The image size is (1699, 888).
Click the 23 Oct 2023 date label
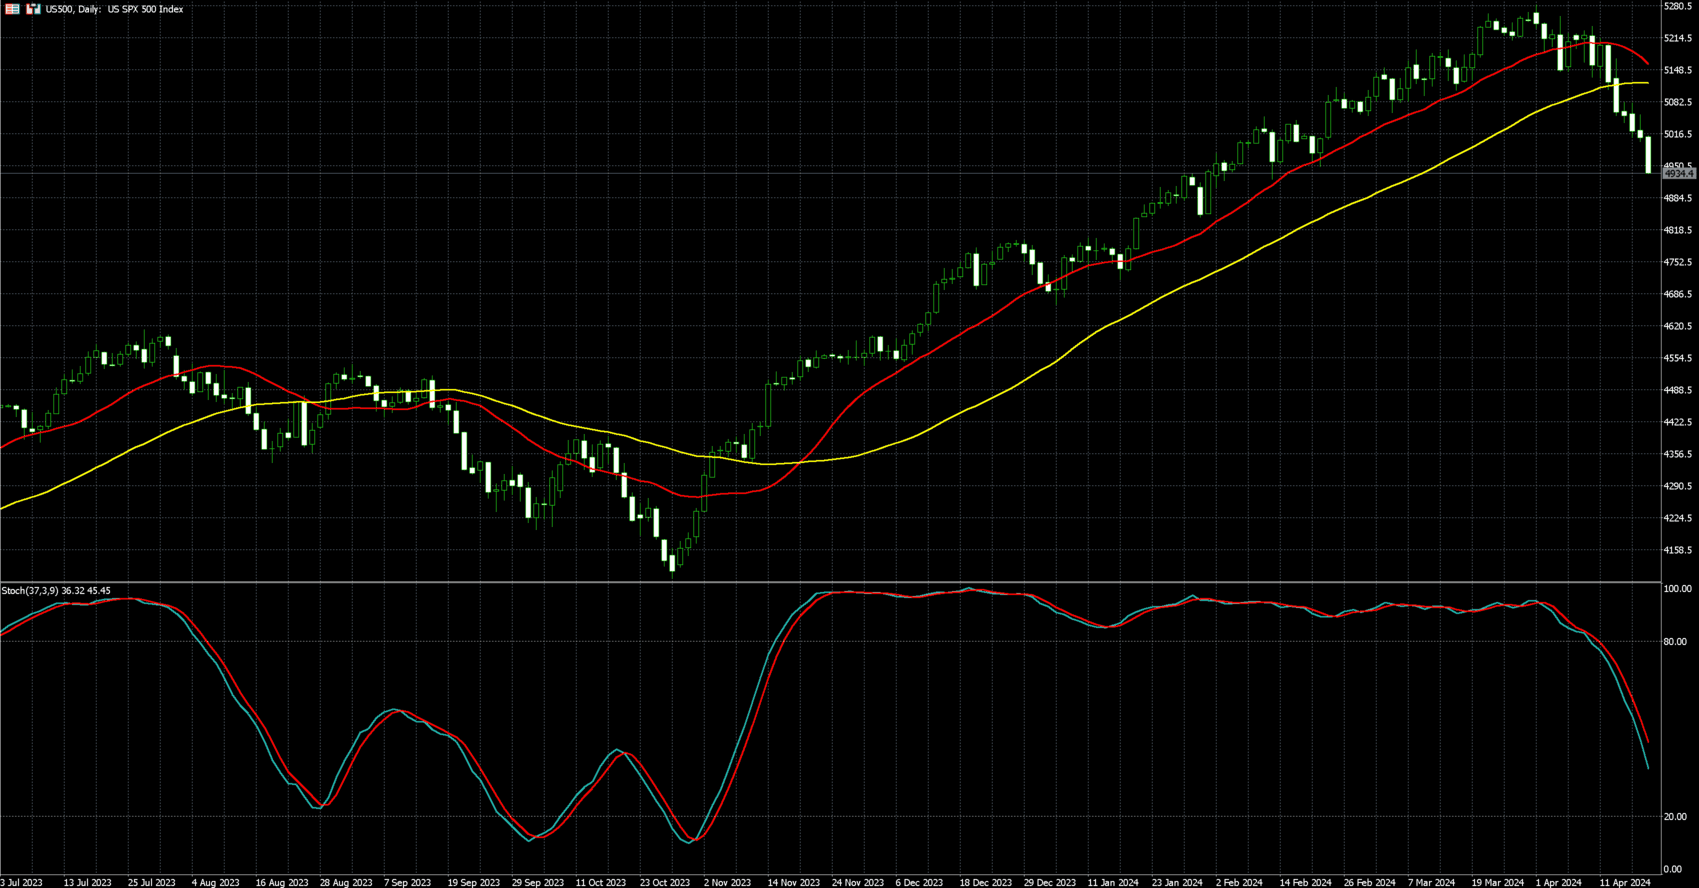click(x=665, y=882)
